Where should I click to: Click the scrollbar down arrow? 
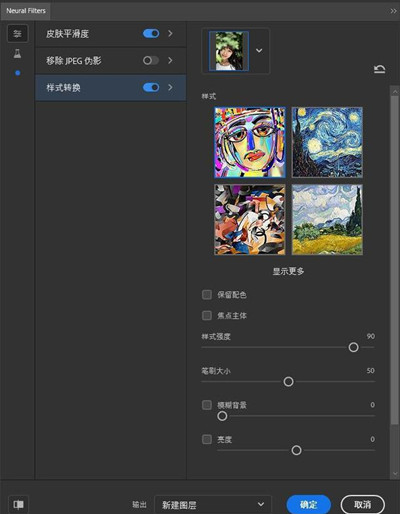coord(395,474)
